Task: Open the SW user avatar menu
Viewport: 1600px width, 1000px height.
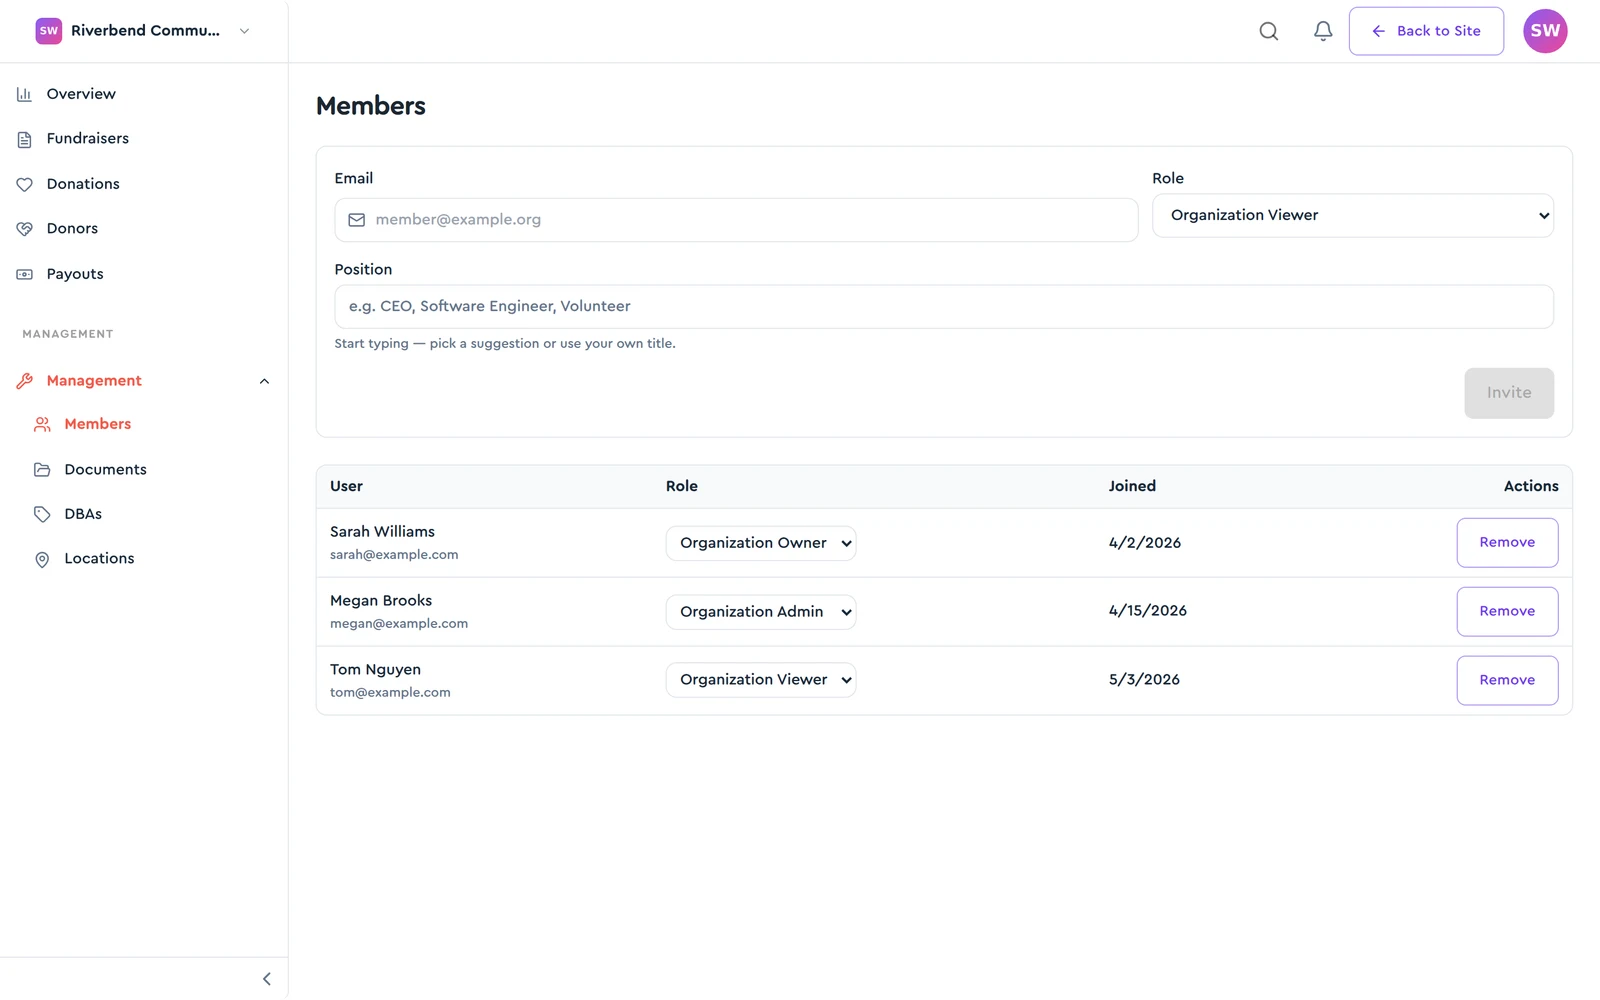Action: click(x=1545, y=31)
